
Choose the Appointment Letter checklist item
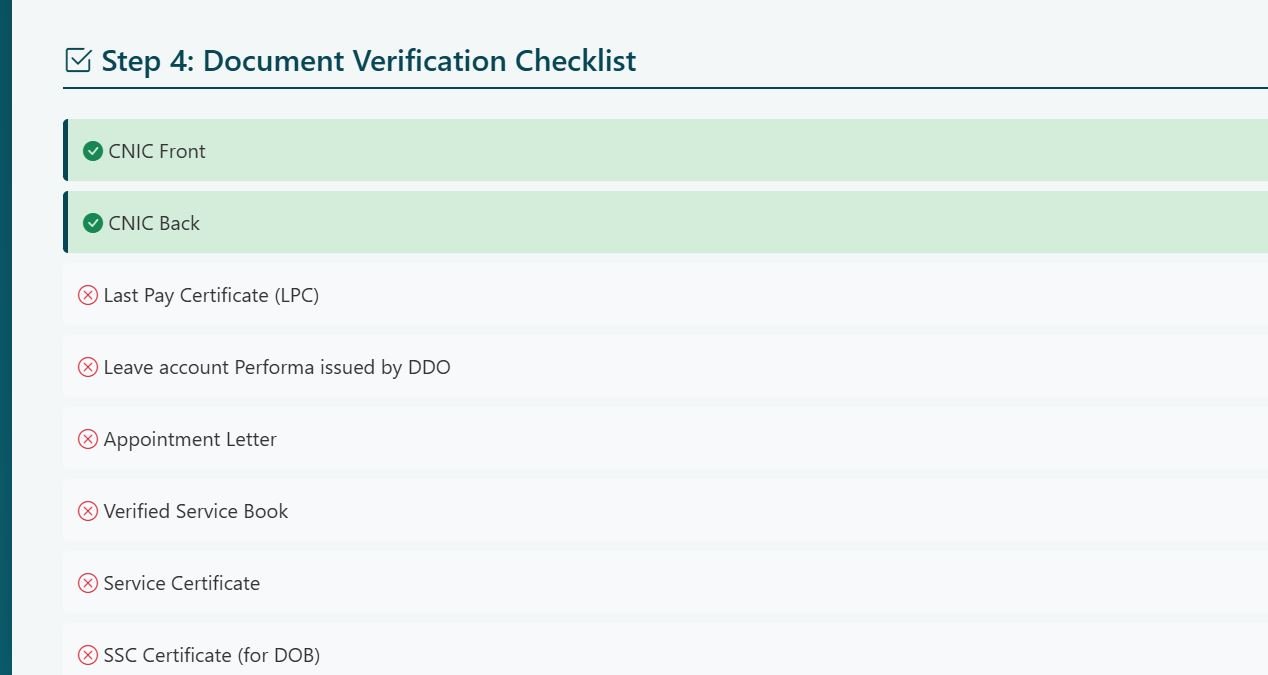point(190,439)
